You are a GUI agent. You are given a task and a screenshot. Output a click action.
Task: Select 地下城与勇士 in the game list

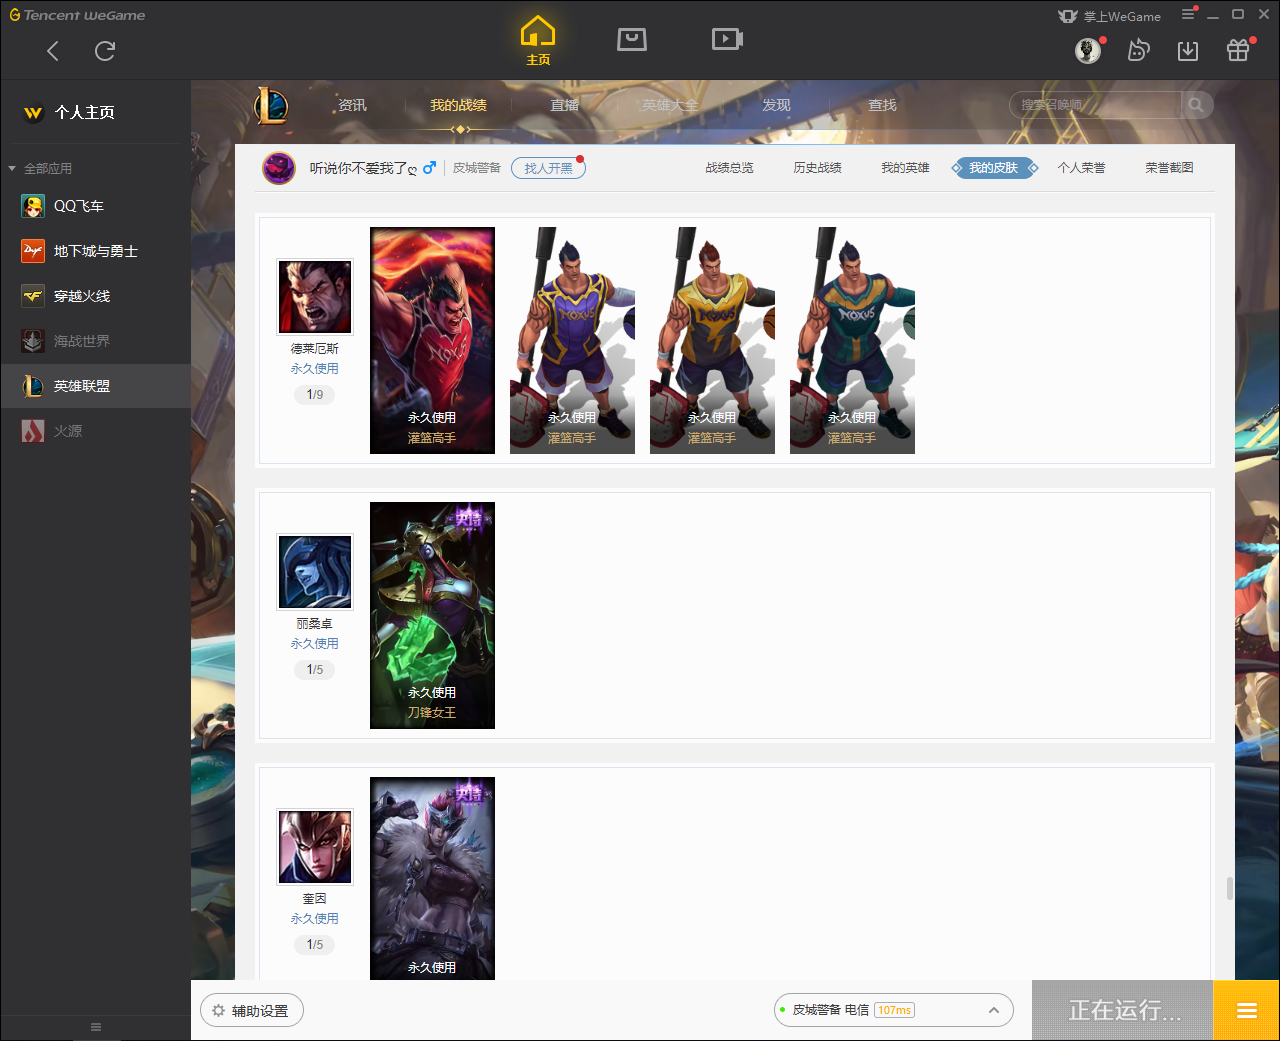tap(95, 251)
